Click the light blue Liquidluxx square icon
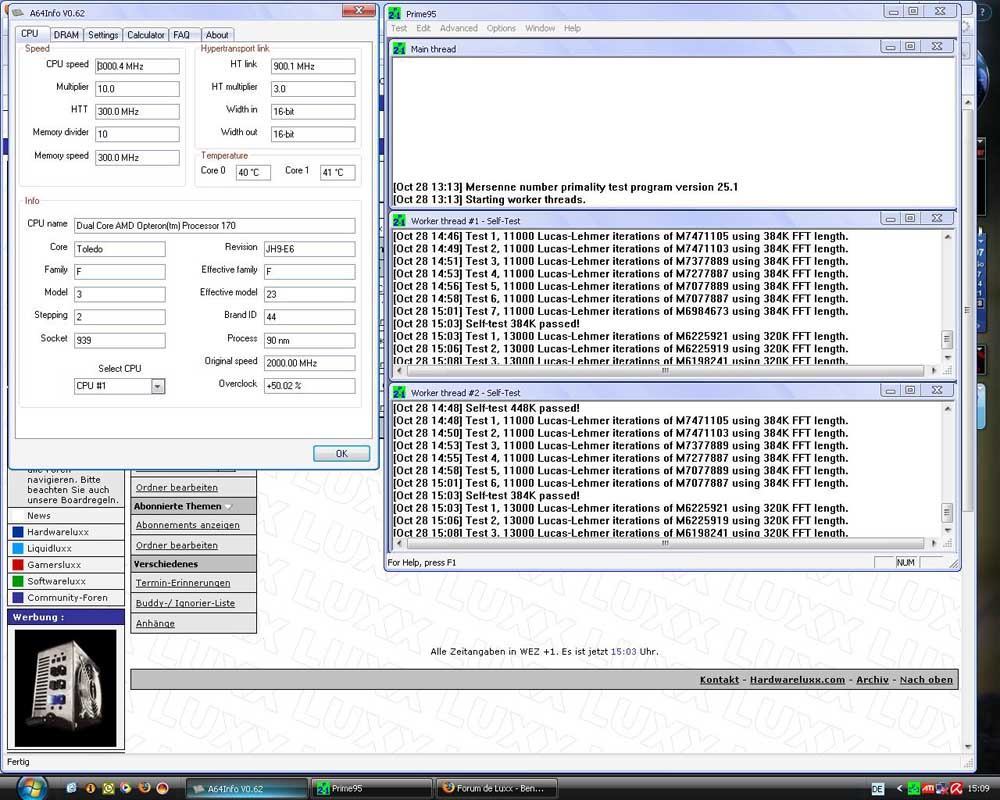 coord(18,549)
